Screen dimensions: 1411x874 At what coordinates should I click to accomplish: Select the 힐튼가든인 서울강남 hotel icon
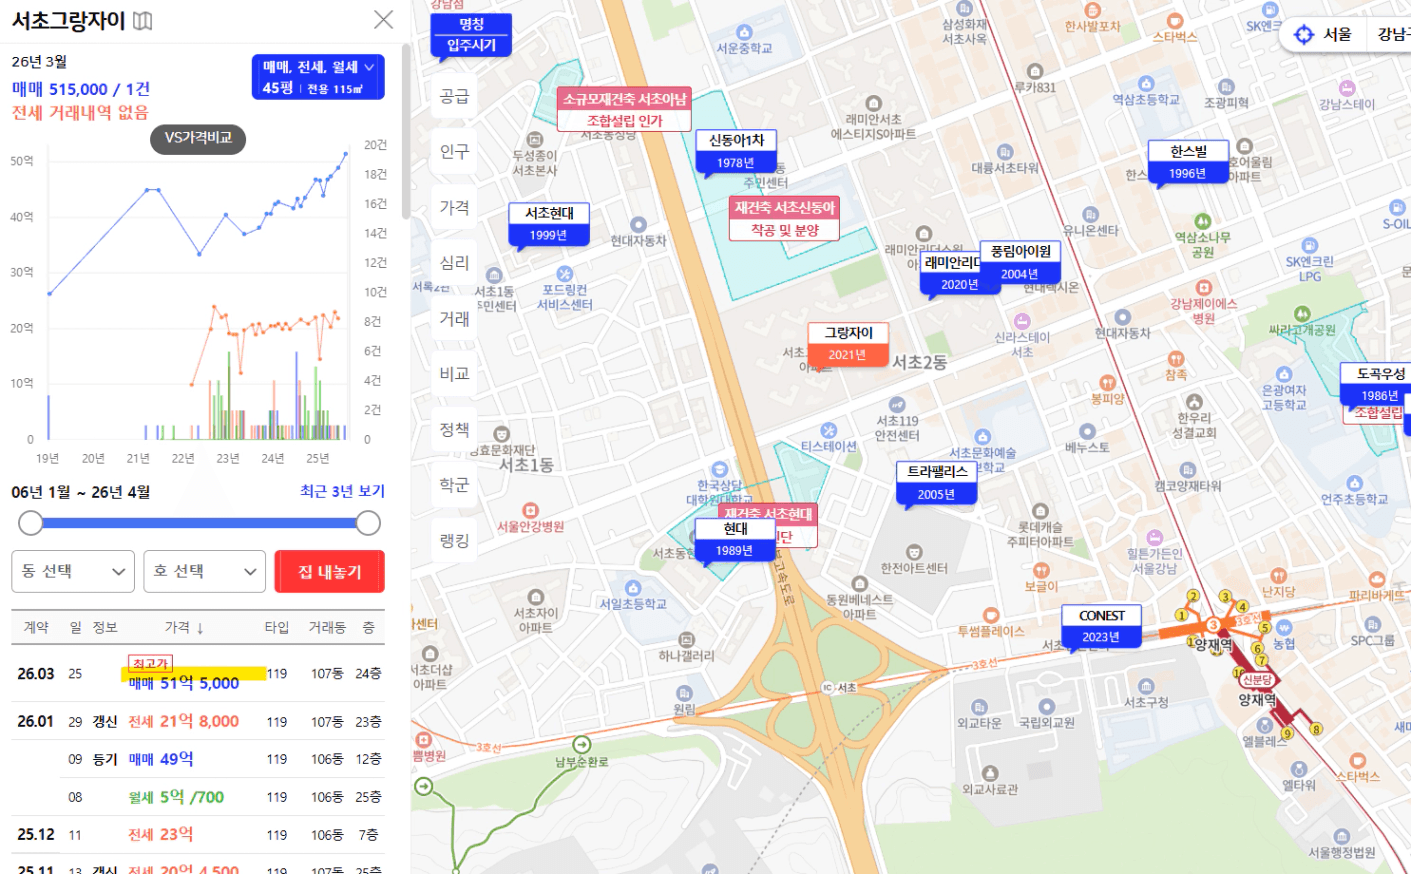pyautogui.click(x=1154, y=537)
